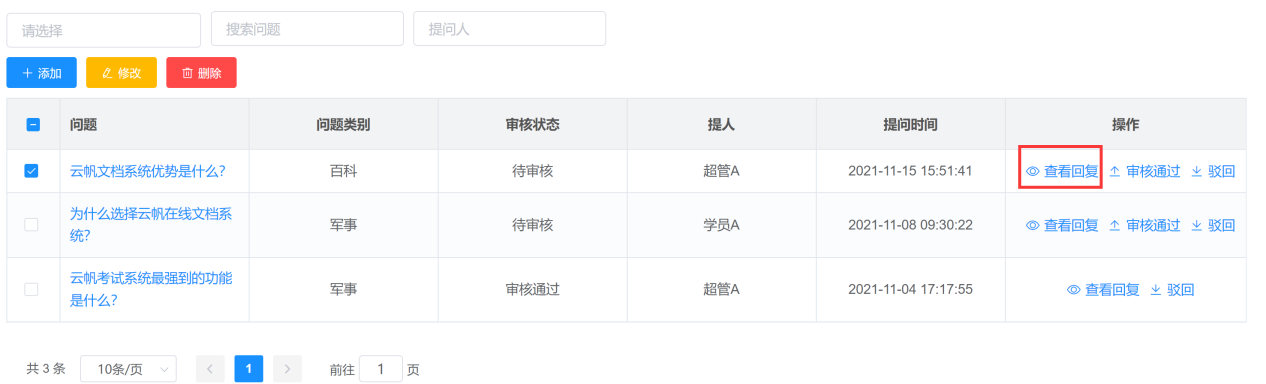This screenshot has width=1266, height=384.
Task: Open the 请选择 dropdown filter
Action: tap(103, 30)
